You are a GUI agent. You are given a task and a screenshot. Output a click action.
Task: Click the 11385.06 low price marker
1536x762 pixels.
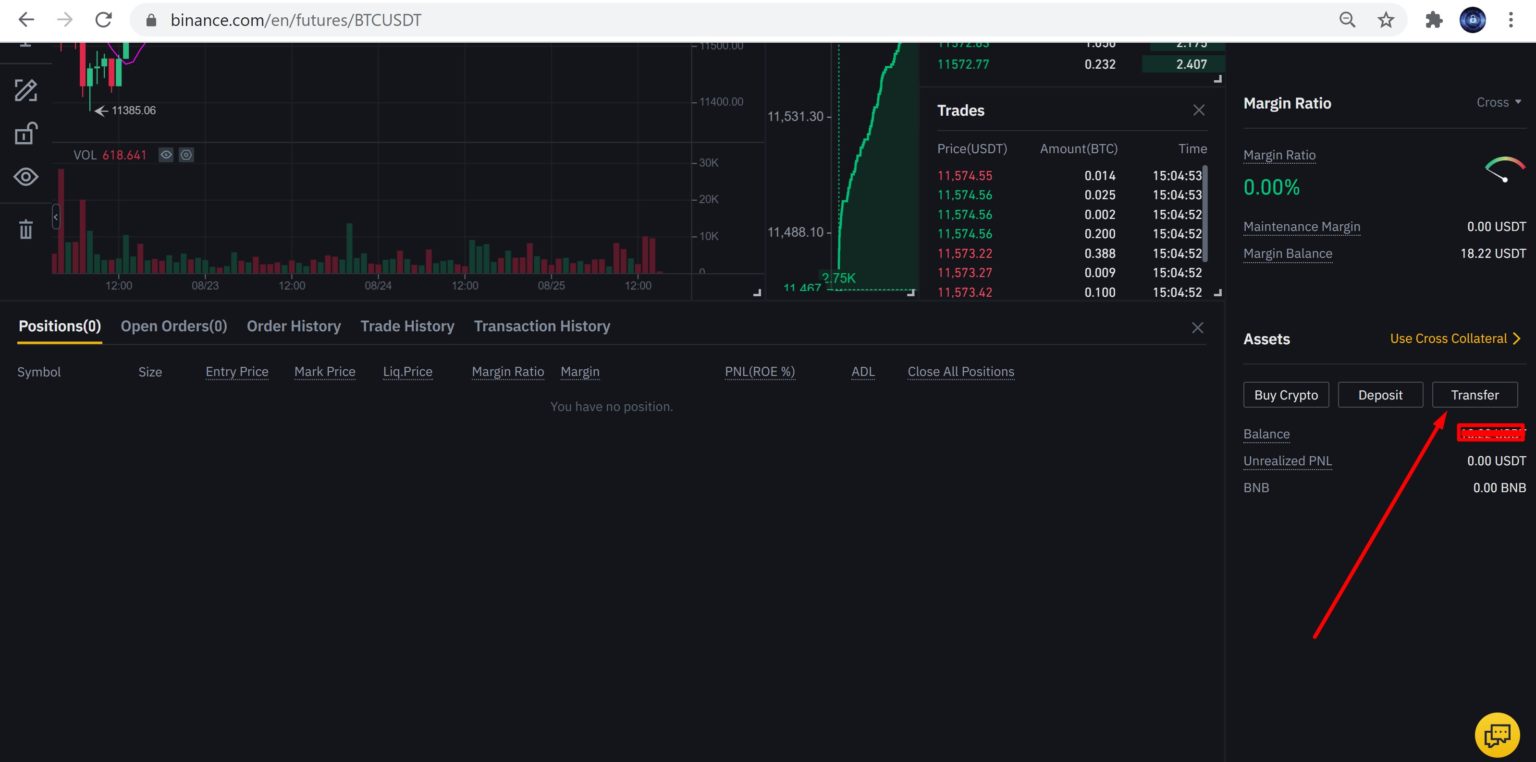tap(134, 111)
